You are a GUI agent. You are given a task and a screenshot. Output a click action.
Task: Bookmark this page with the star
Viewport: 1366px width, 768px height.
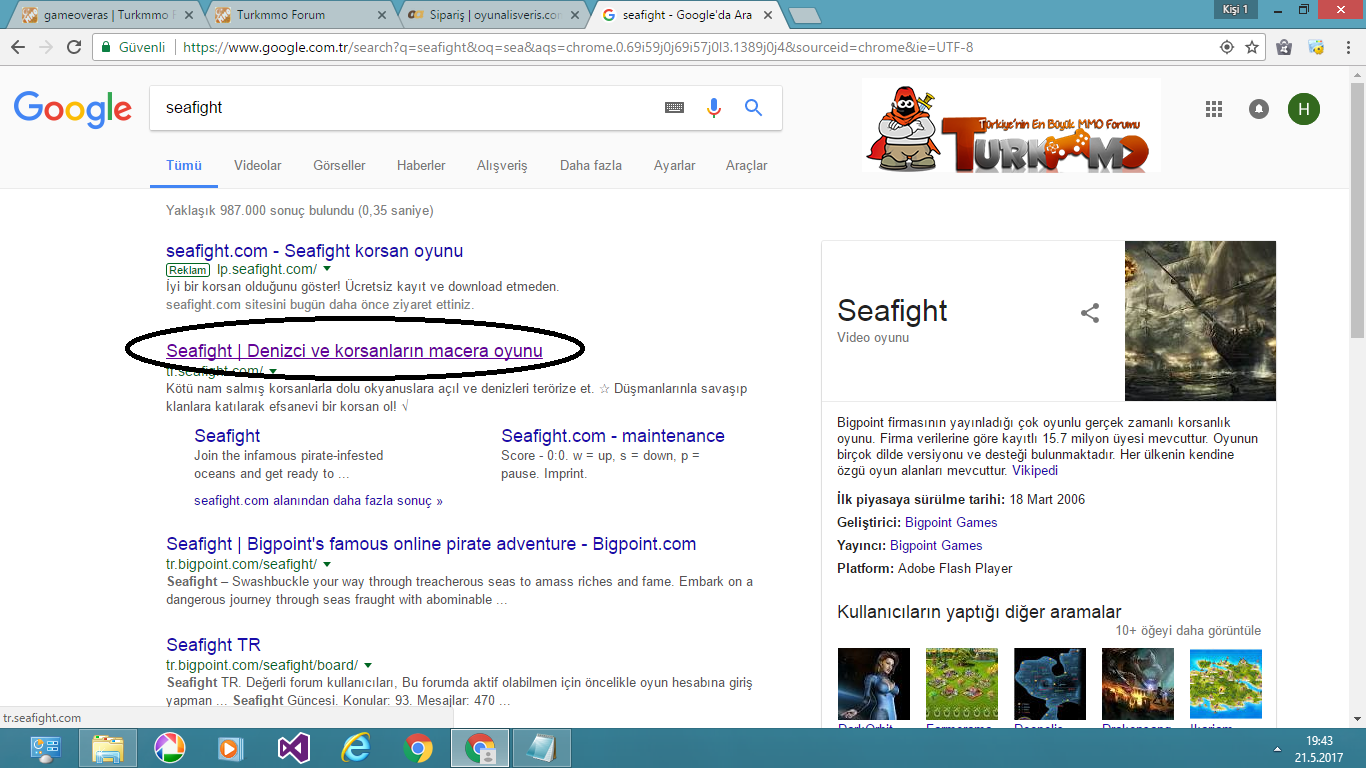pyautogui.click(x=1252, y=47)
